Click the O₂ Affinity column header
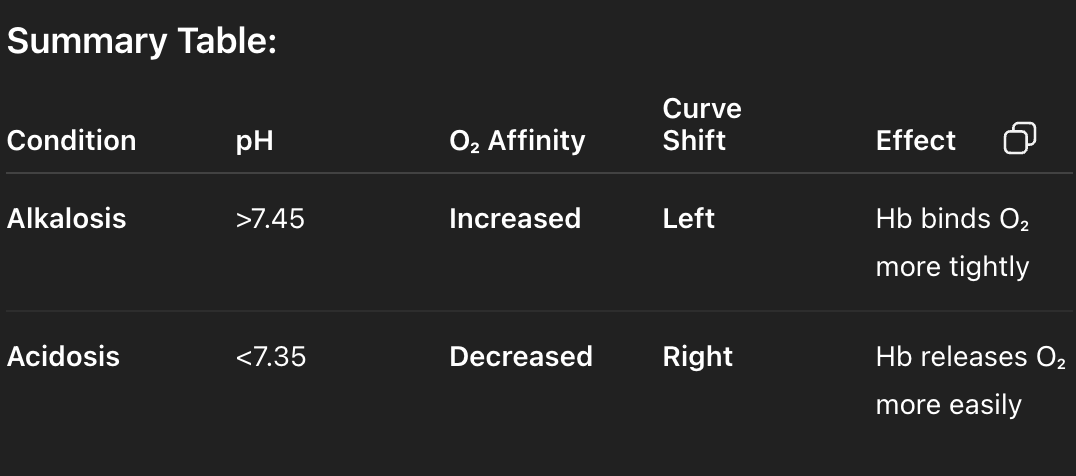This screenshot has width=1076, height=476. coord(517,141)
